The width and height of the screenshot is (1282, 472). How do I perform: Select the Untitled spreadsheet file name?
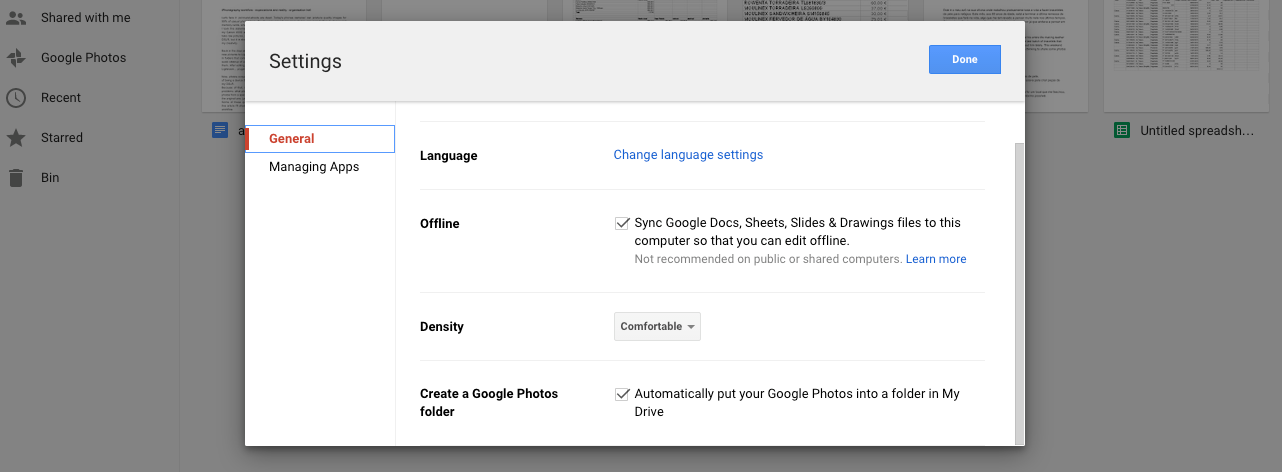(1197, 131)
